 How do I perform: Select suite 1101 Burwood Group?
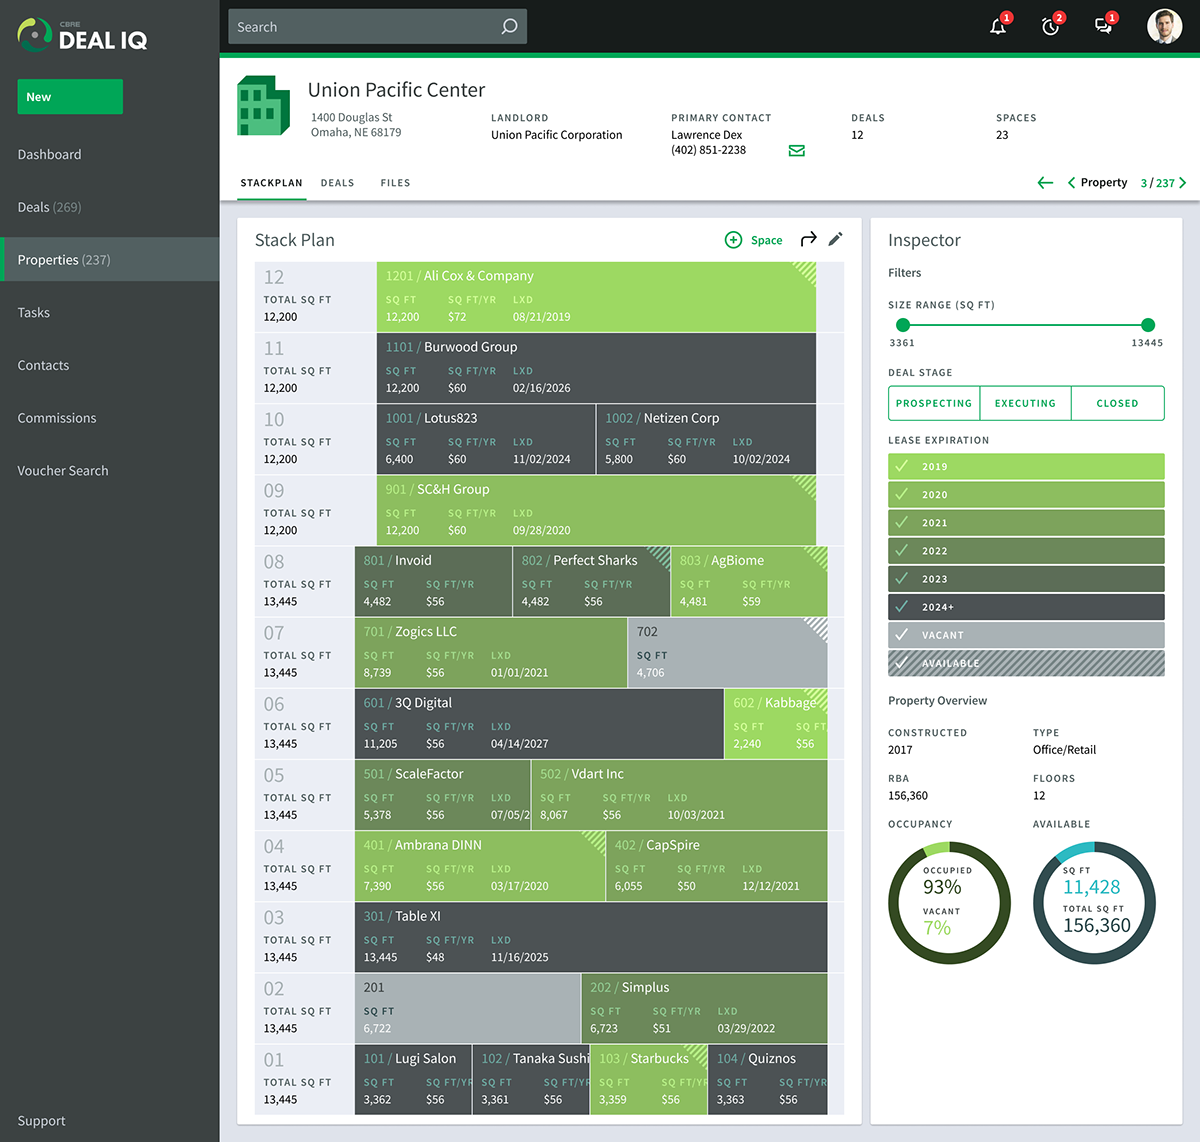(x=596, y=368)
